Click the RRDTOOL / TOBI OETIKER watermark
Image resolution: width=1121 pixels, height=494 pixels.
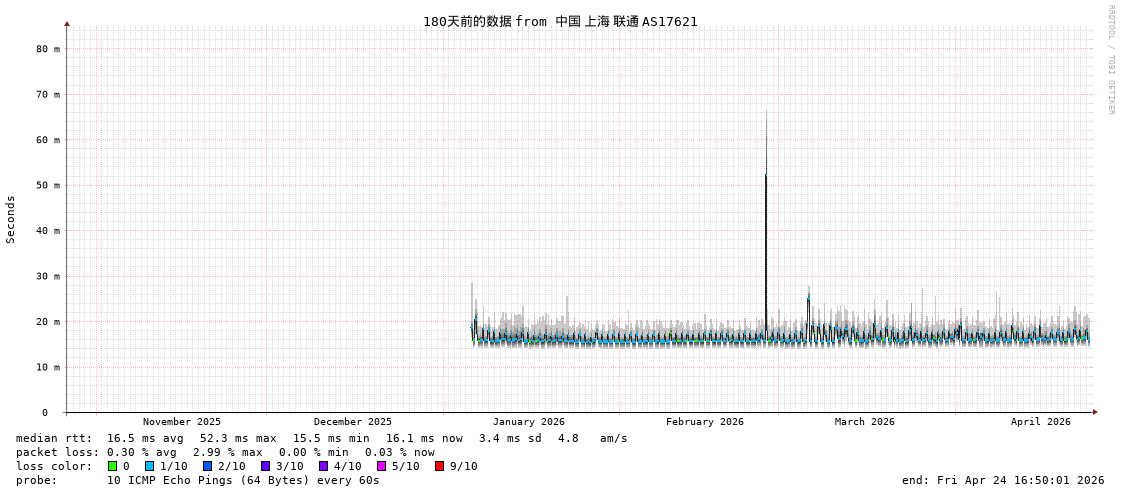coord(1110,59)
